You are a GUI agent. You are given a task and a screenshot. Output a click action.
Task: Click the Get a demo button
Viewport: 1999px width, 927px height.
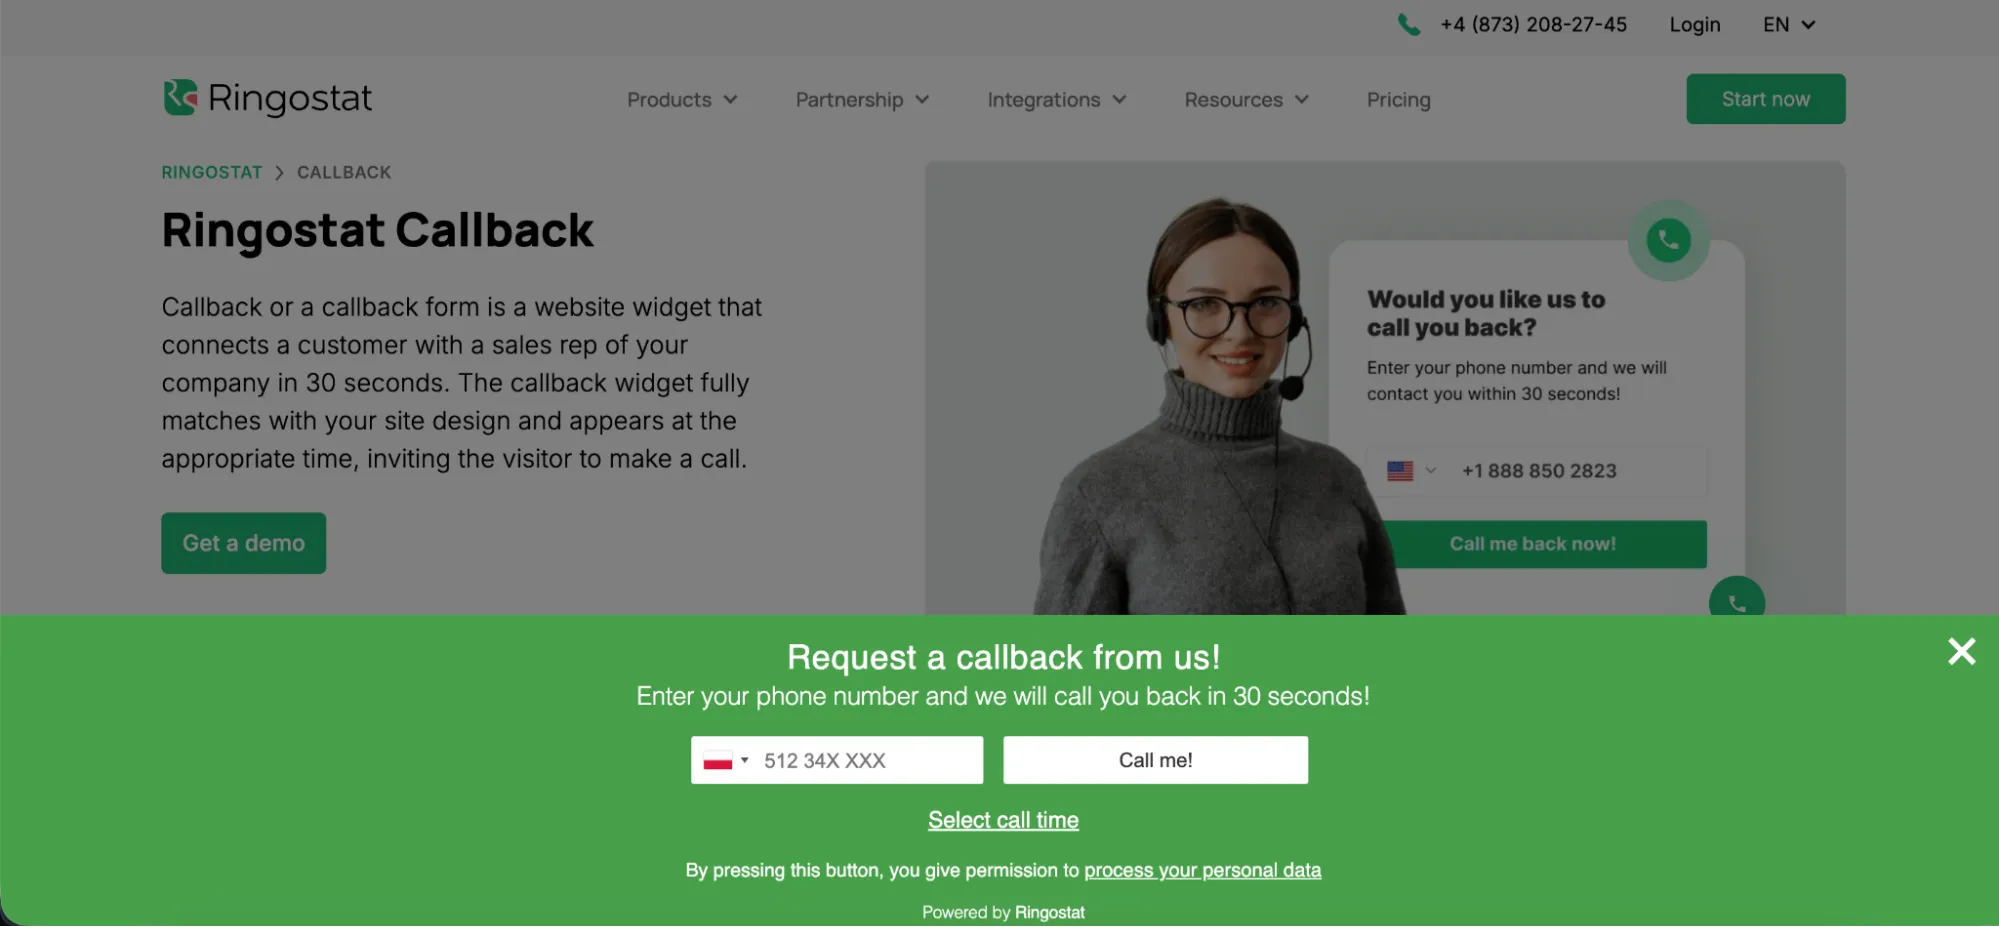tap(243, 543)
